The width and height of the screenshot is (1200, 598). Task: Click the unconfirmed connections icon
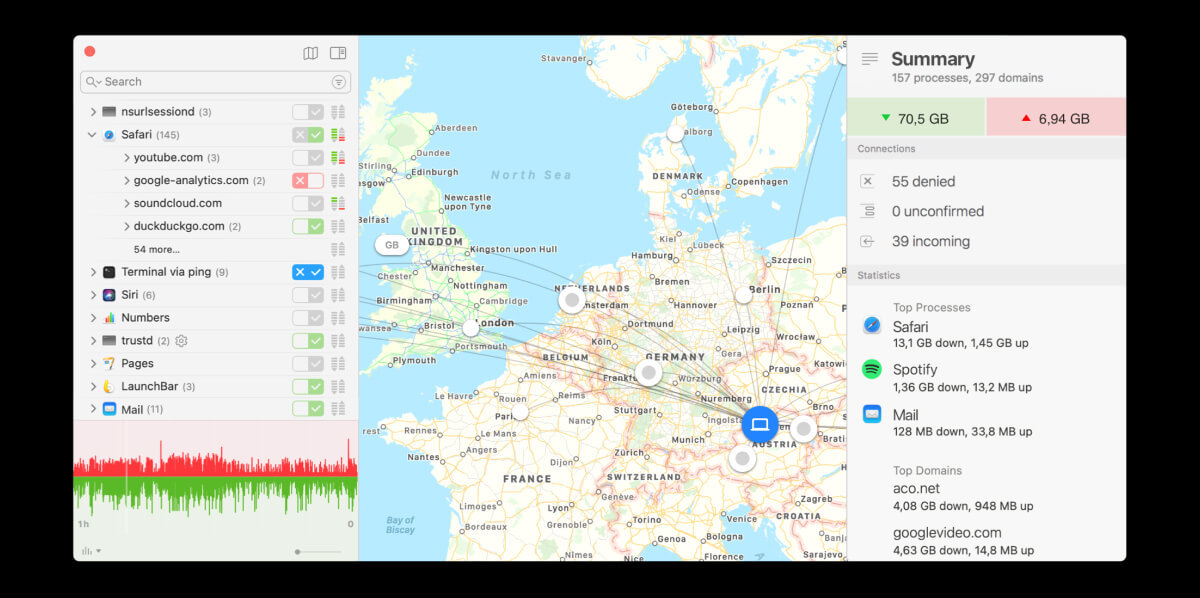click(867, 211)
